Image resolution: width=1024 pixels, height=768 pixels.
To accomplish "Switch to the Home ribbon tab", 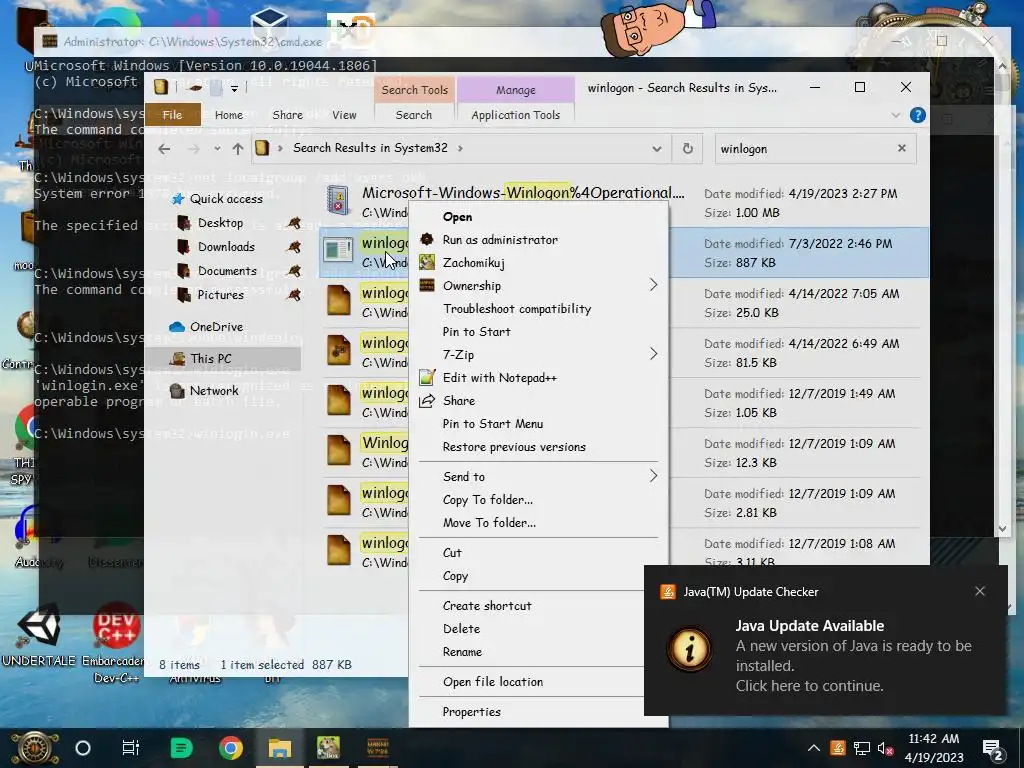I will [229, 115].
